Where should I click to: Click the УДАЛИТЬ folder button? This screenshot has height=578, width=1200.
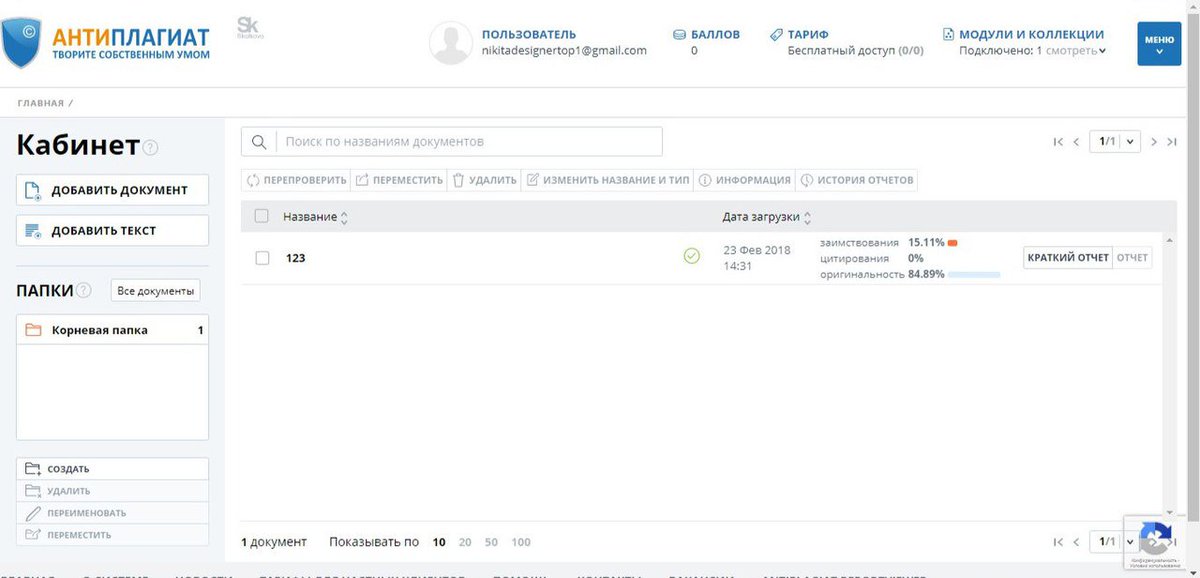112,491
